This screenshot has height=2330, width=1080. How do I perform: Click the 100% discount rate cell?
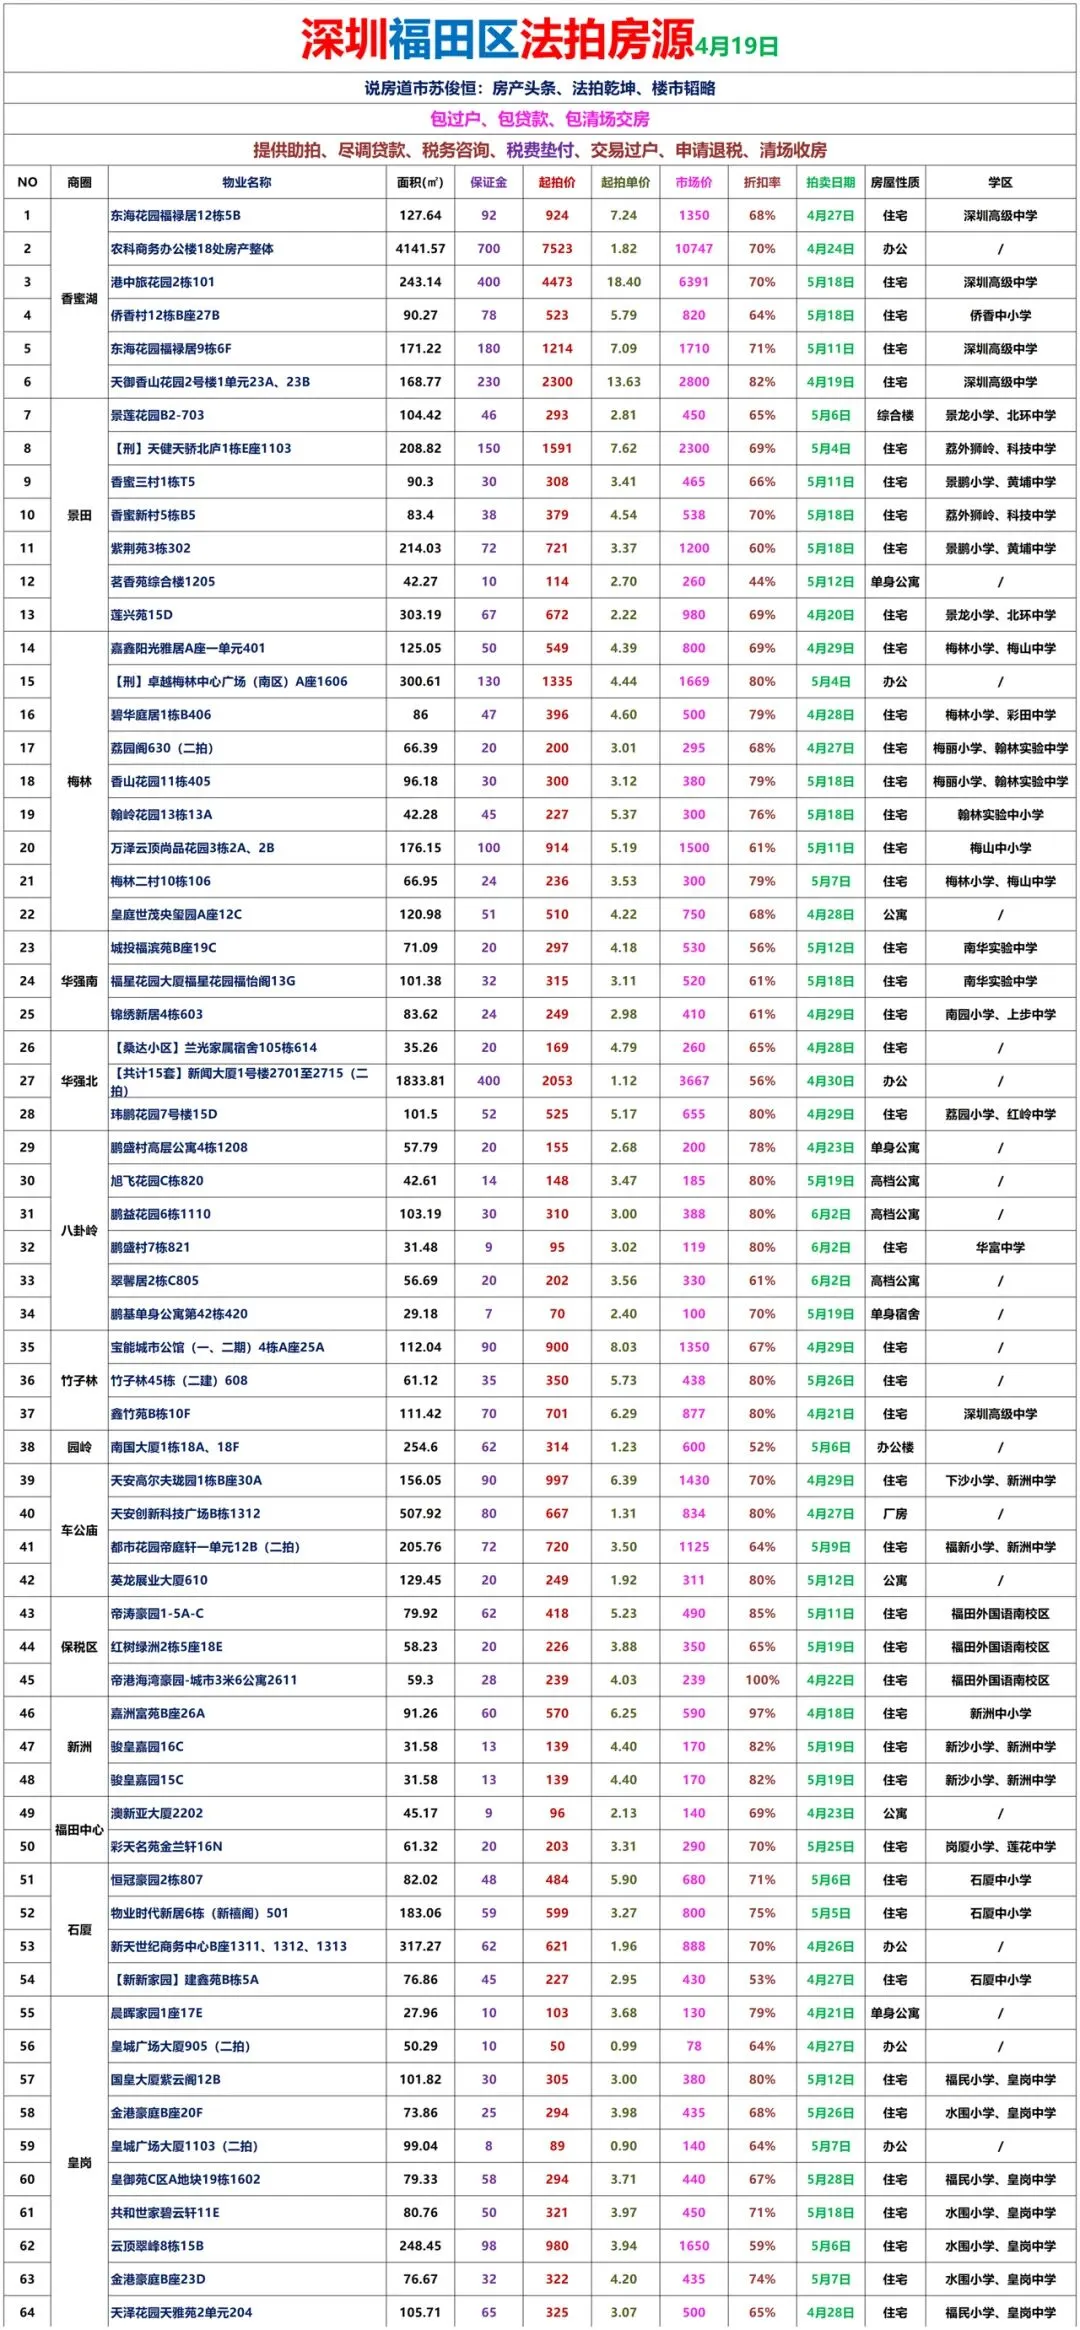pyautogui.click(x=762, y=1680)
